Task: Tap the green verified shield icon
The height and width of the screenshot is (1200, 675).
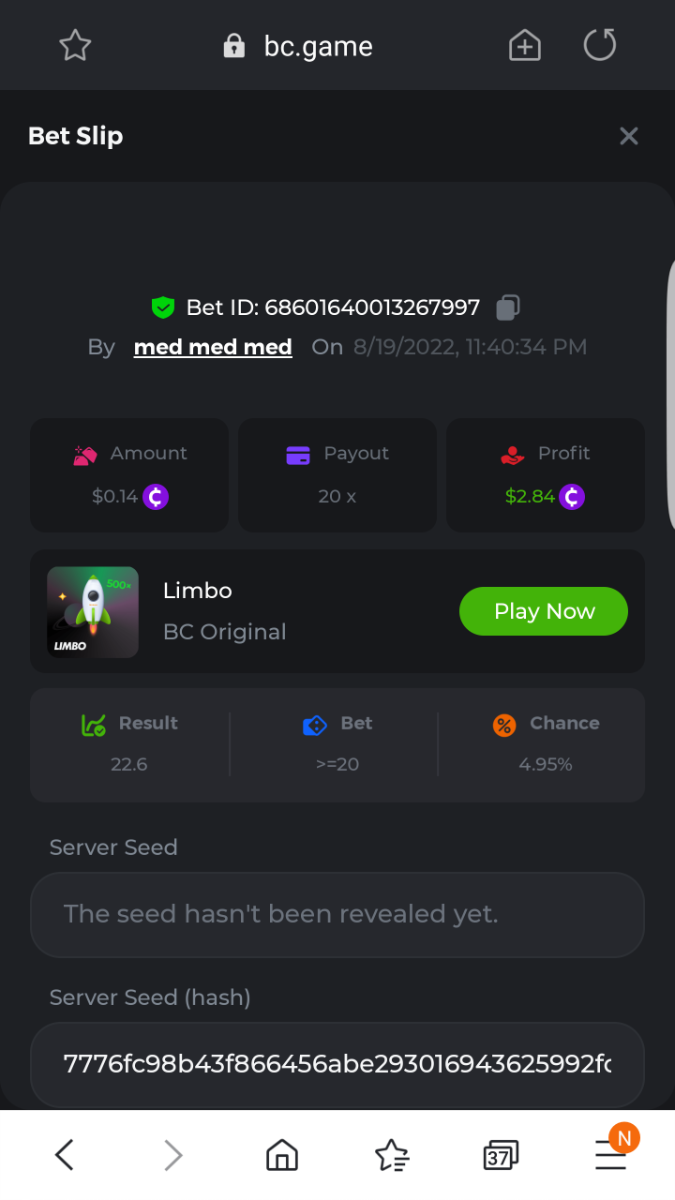Action: click(x=163, y=307)
